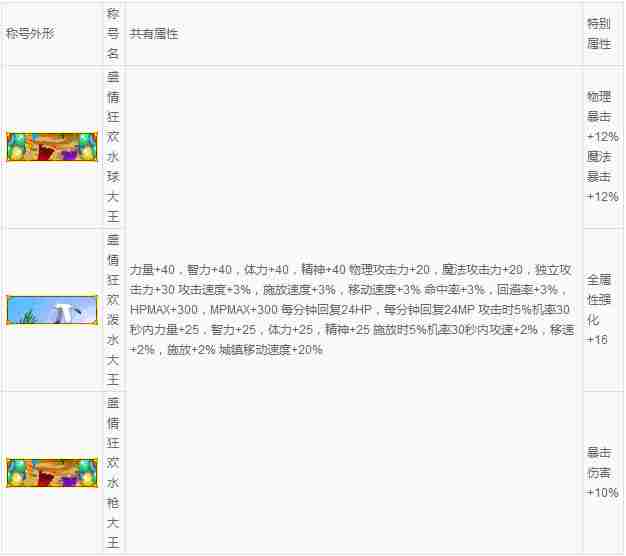Click the 魔法暴击+12% special attribute text
The width and height of the screenshot is (626, 556).
tap(602, 176)
